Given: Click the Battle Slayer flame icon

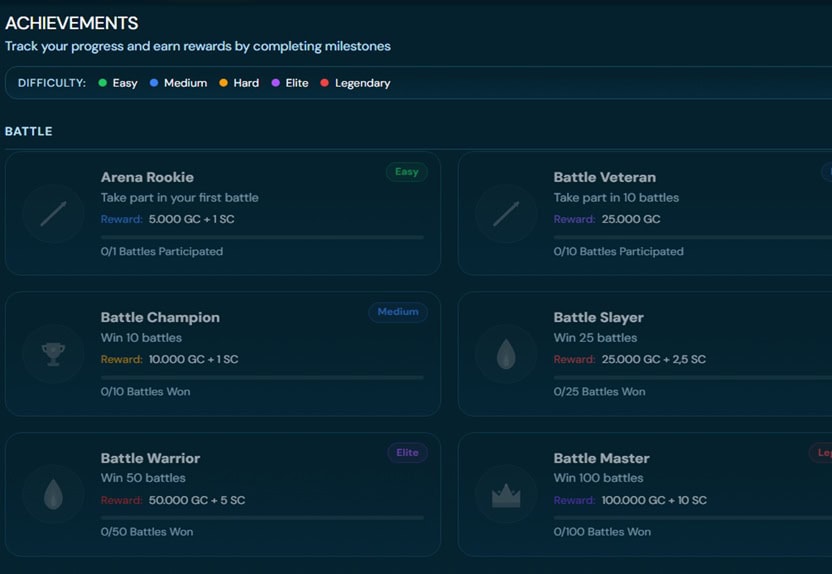Looking at the screenshot, I should point(506,354).
